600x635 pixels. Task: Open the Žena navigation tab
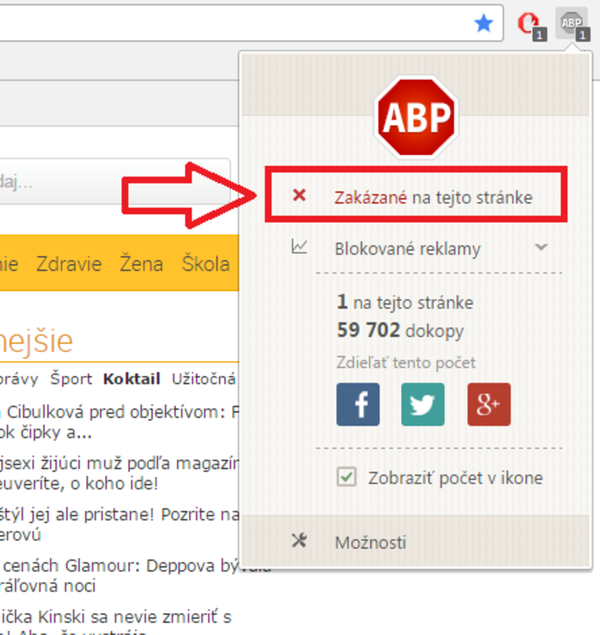[141, 262]
